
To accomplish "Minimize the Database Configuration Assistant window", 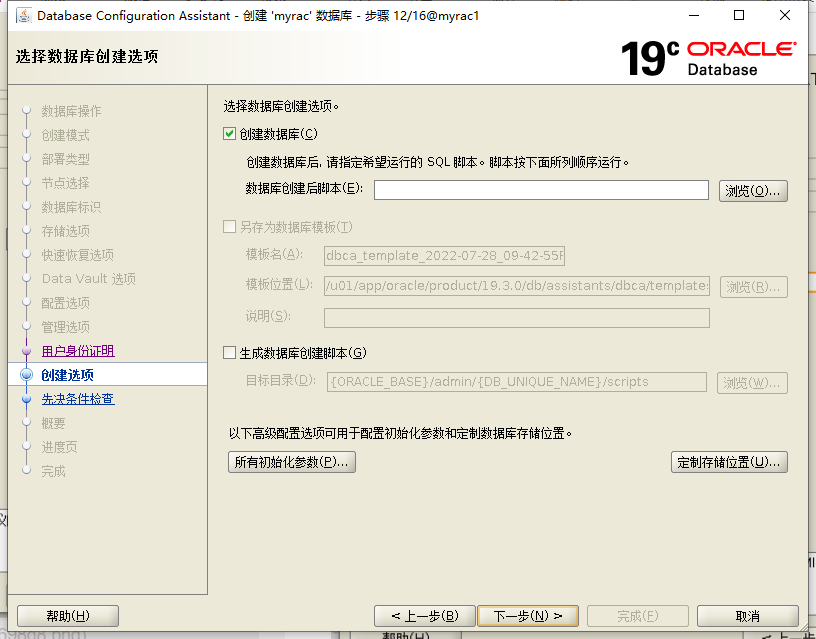I will coord(694,16).
